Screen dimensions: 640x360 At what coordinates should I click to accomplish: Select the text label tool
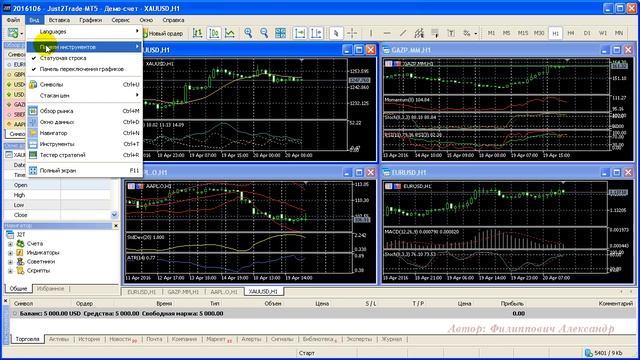point(451,33)
